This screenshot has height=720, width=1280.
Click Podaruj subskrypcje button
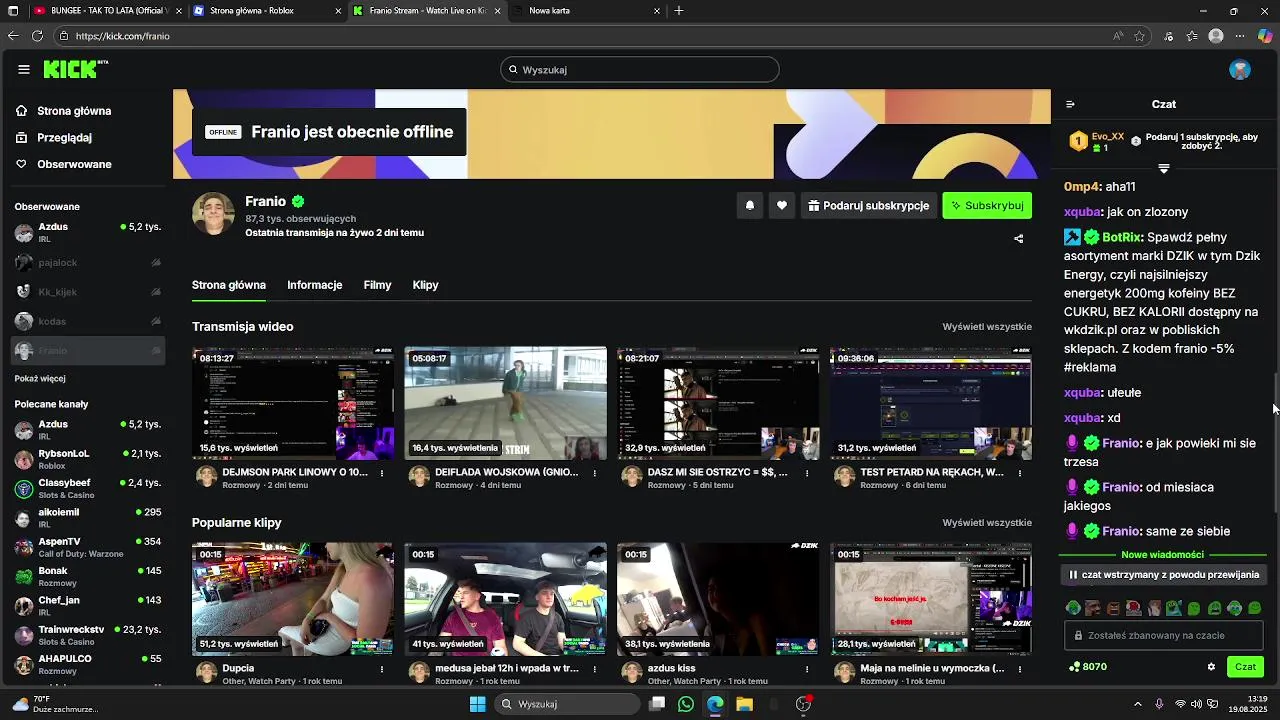tap(869, 205)
